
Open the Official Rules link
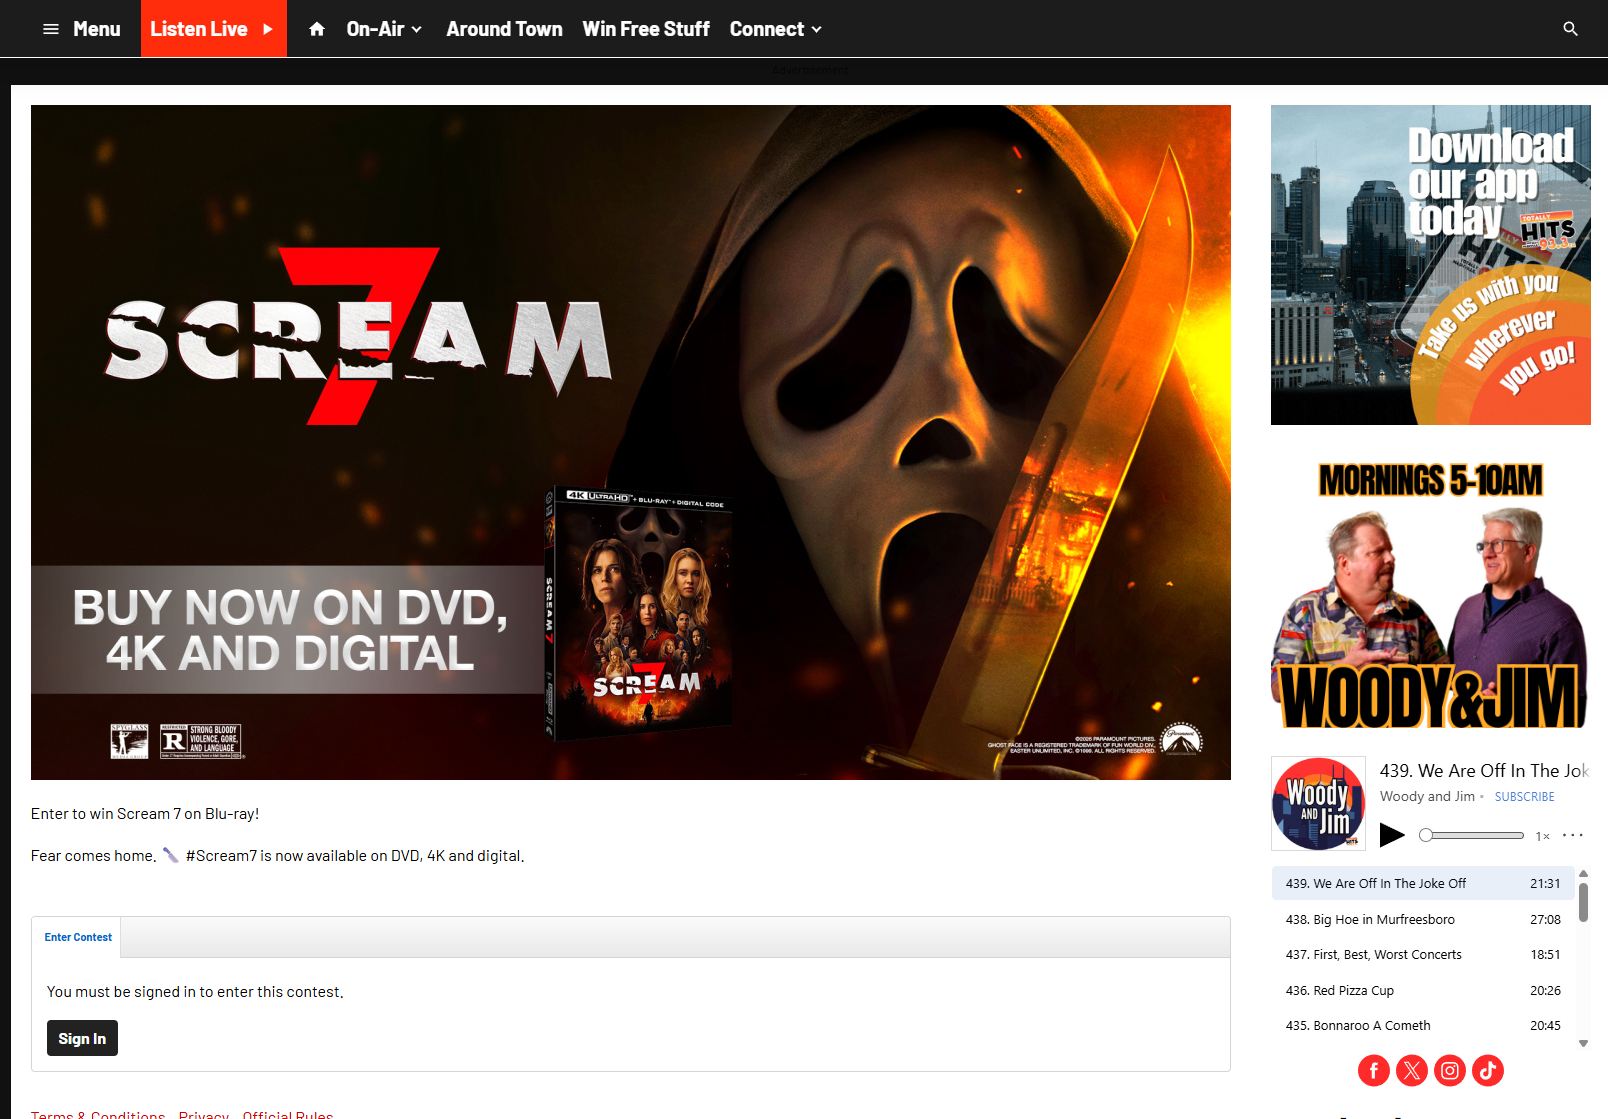288,1114
